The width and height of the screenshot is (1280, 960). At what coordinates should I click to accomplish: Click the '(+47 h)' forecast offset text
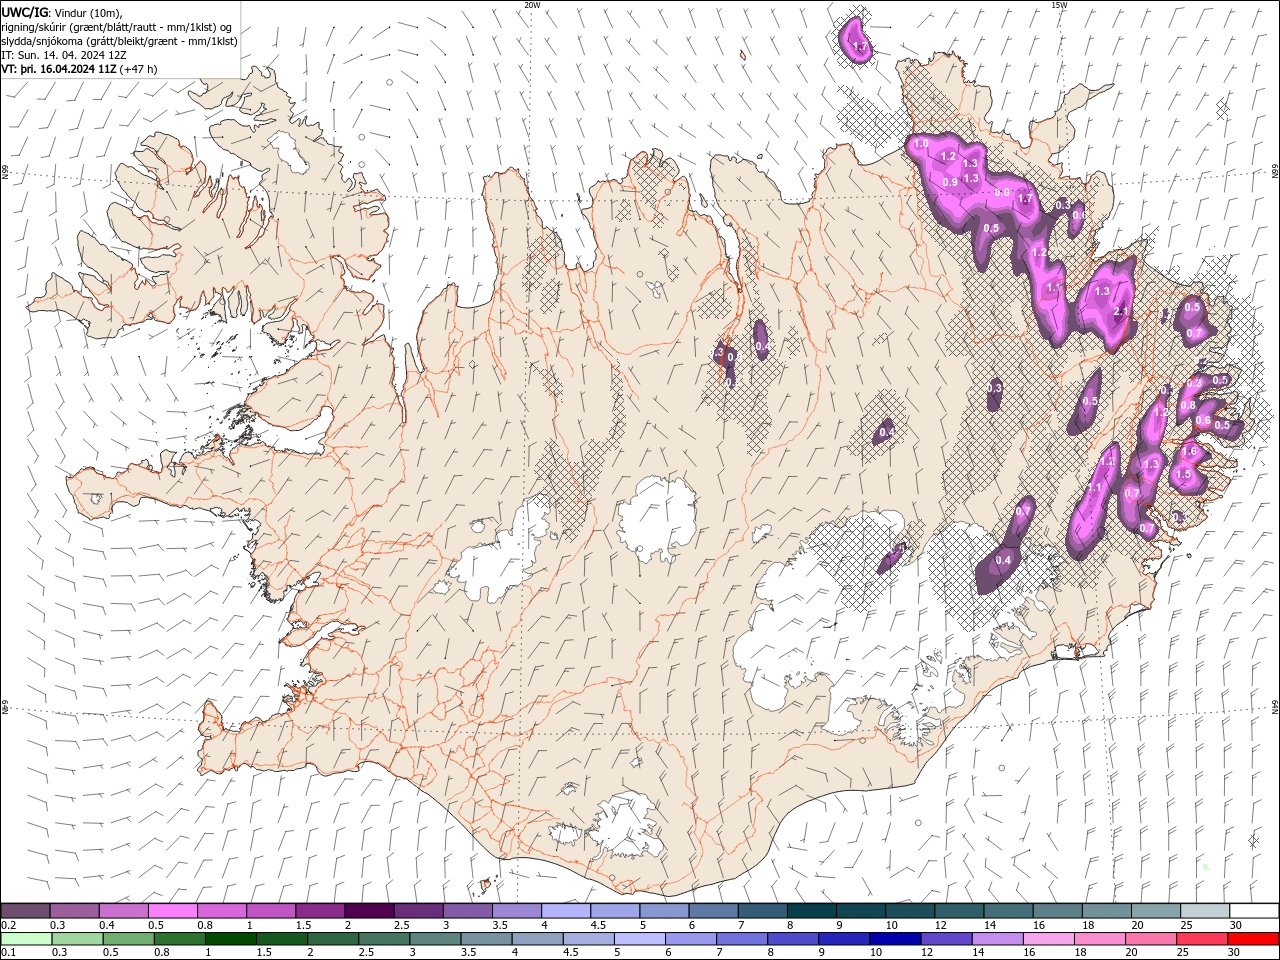[x=139, y=69]
